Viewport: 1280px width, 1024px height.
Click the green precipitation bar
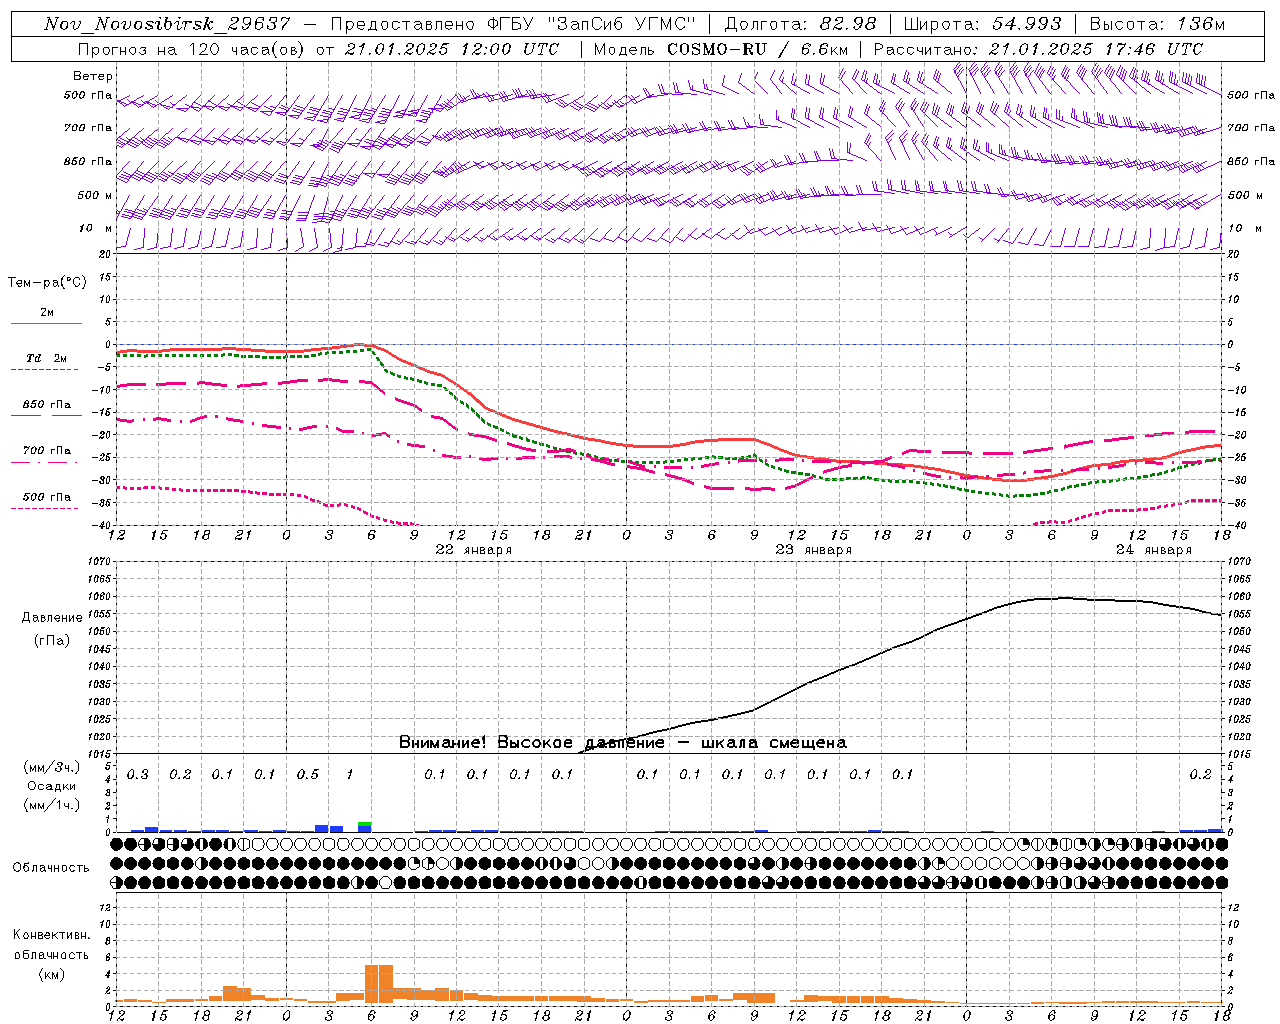pyautogui.click(x=365, y=824)
